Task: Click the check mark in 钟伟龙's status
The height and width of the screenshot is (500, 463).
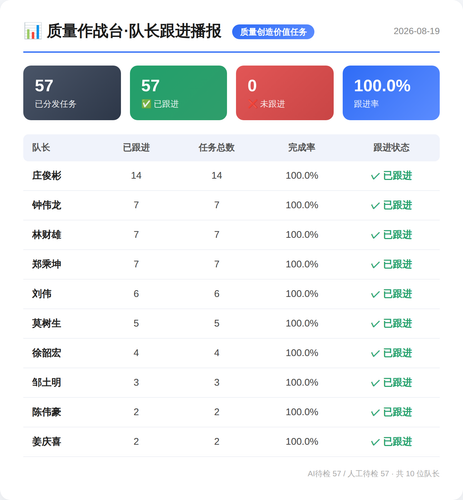Action: click(375, 206)
